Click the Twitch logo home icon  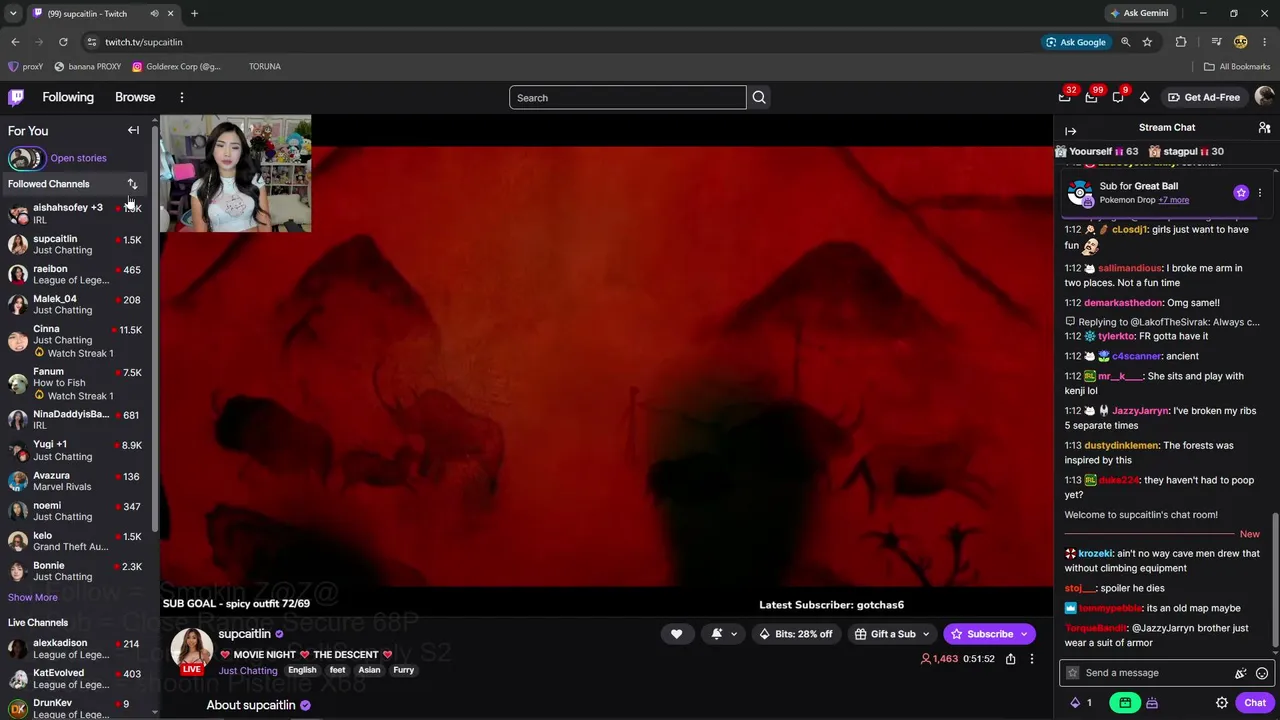pyautogui.click(x=16, y=97)
